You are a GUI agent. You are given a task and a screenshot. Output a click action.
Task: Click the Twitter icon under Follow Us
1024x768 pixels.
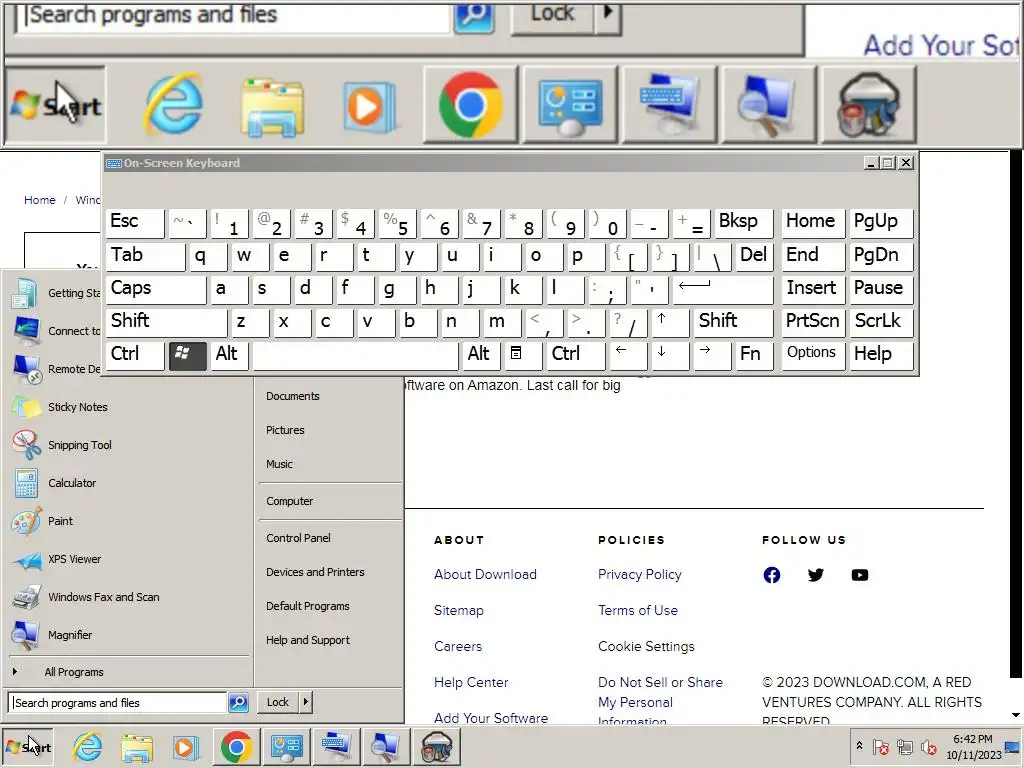coord(816,575)
